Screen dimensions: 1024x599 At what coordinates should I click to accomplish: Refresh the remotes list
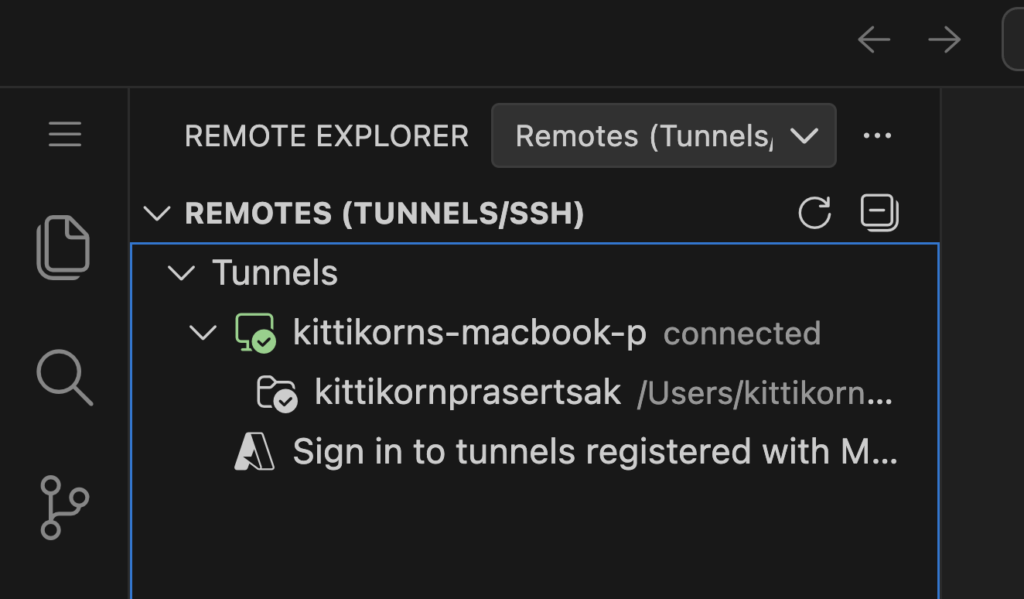(815, 213)
